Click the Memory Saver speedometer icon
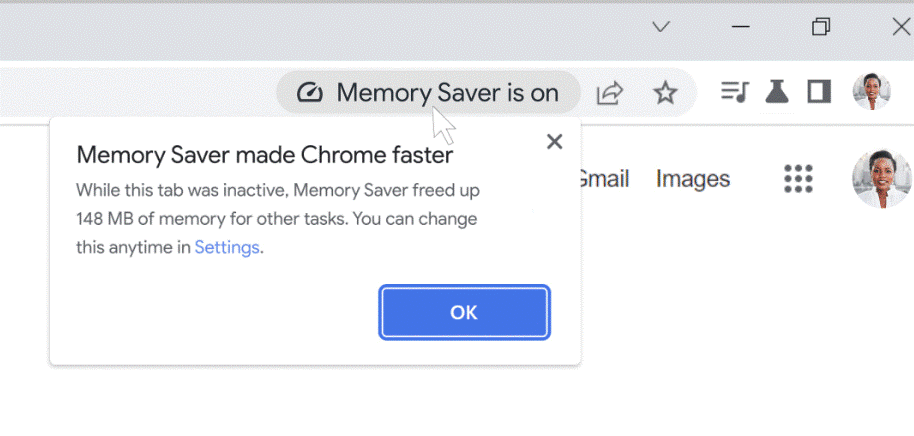The height and width of the screenshot is (436, 914). [x=310, y=93]
